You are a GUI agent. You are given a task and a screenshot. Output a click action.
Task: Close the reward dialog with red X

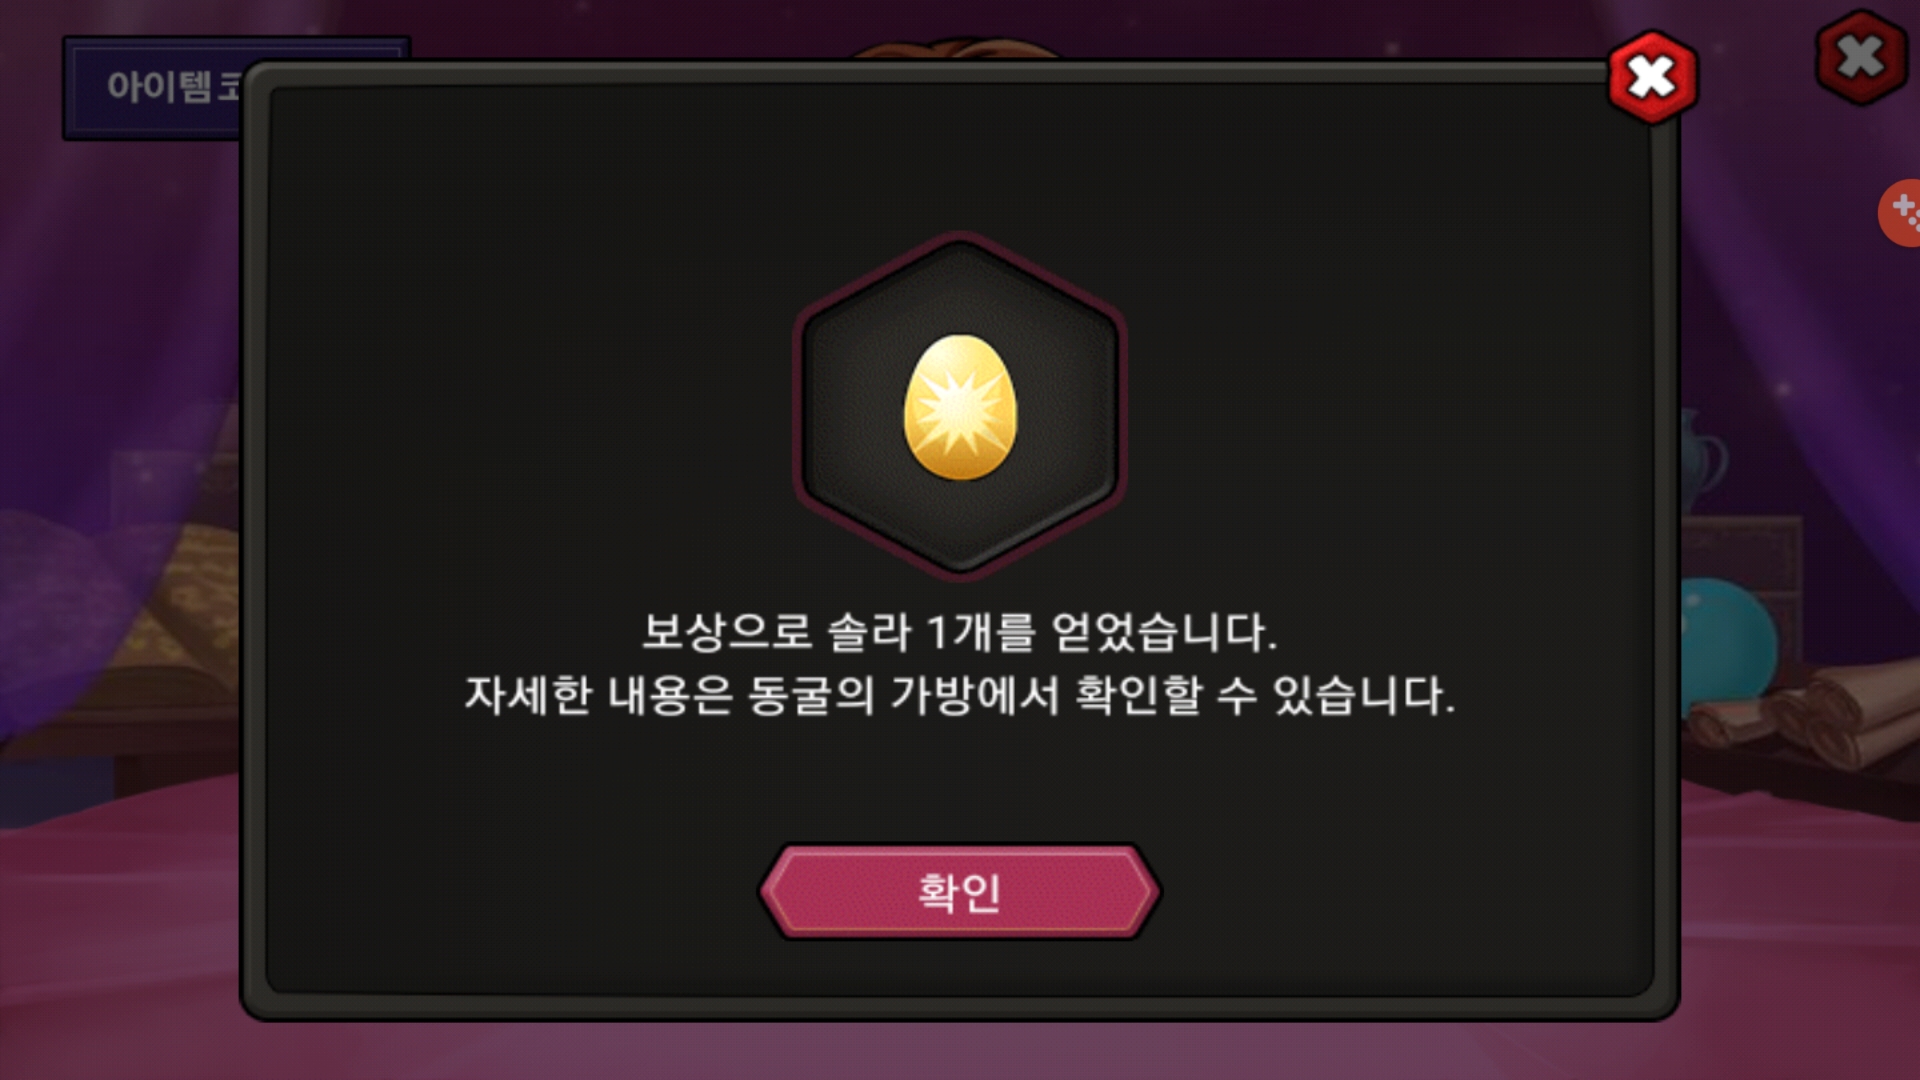click(x=1652, y=77)
